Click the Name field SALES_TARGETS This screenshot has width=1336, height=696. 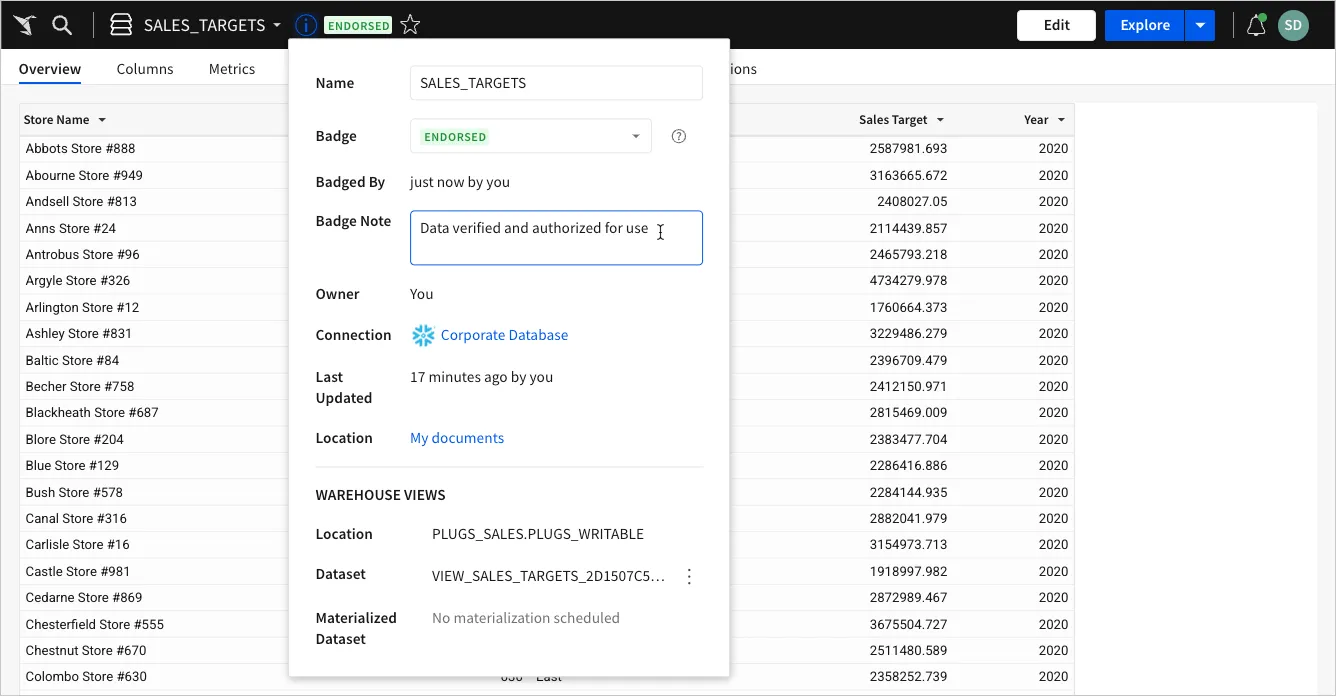(x=556, y=83)
